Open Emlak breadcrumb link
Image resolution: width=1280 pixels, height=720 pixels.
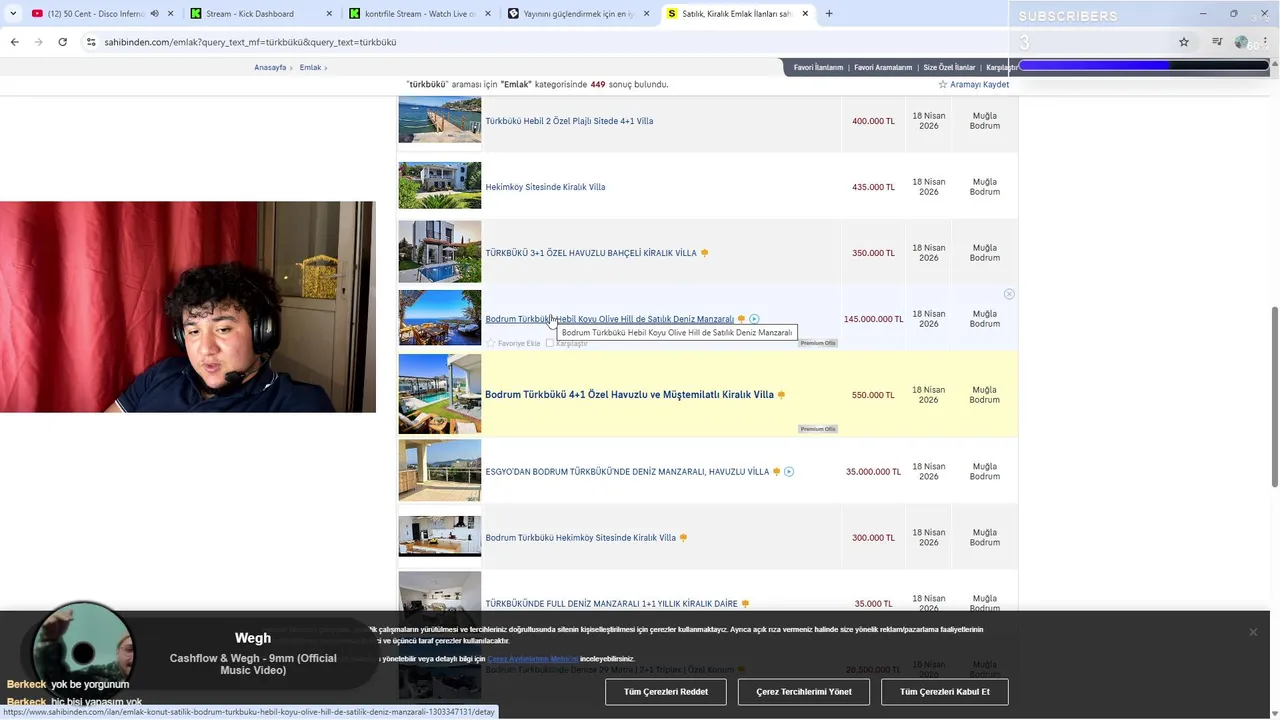pos(310,67)
